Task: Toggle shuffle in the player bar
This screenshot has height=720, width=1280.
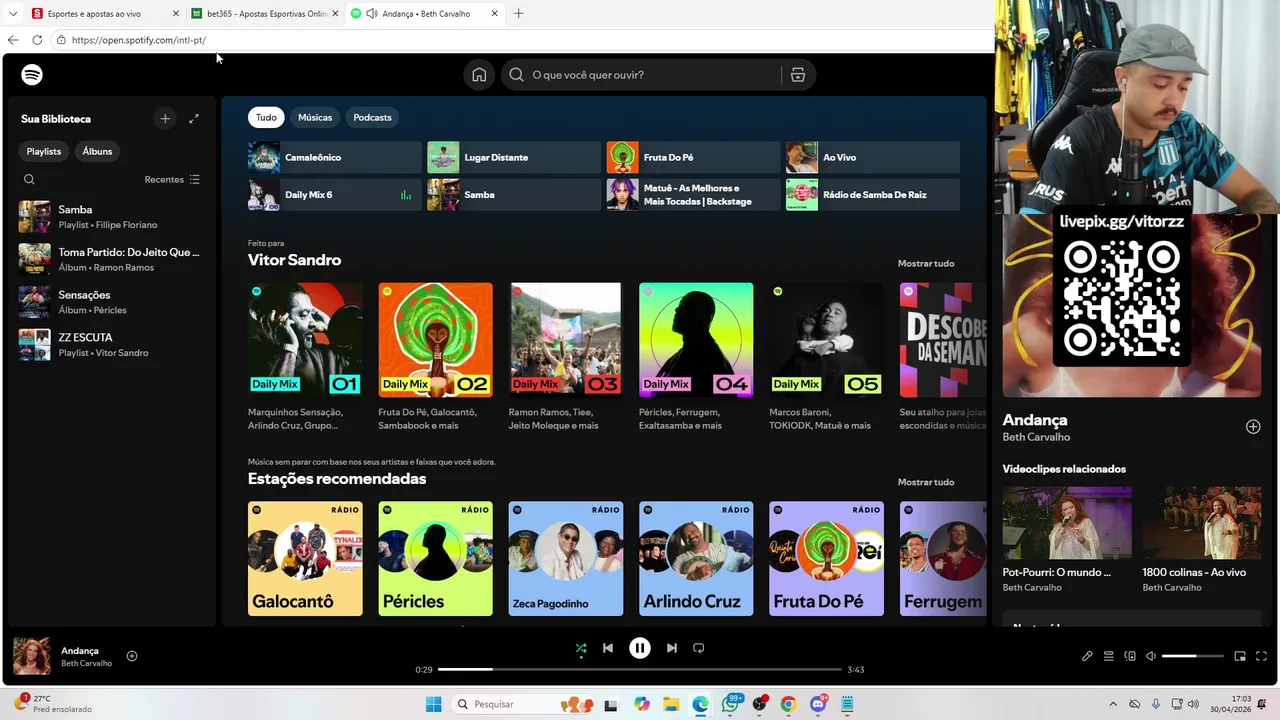Action: [581, 648]
